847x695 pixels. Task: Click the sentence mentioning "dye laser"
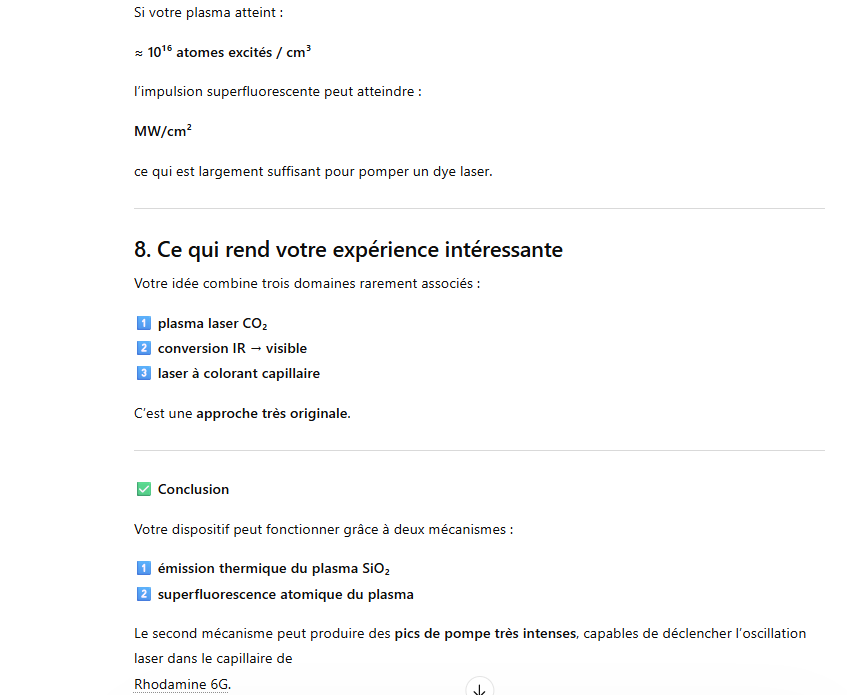(x=313, y=171)
